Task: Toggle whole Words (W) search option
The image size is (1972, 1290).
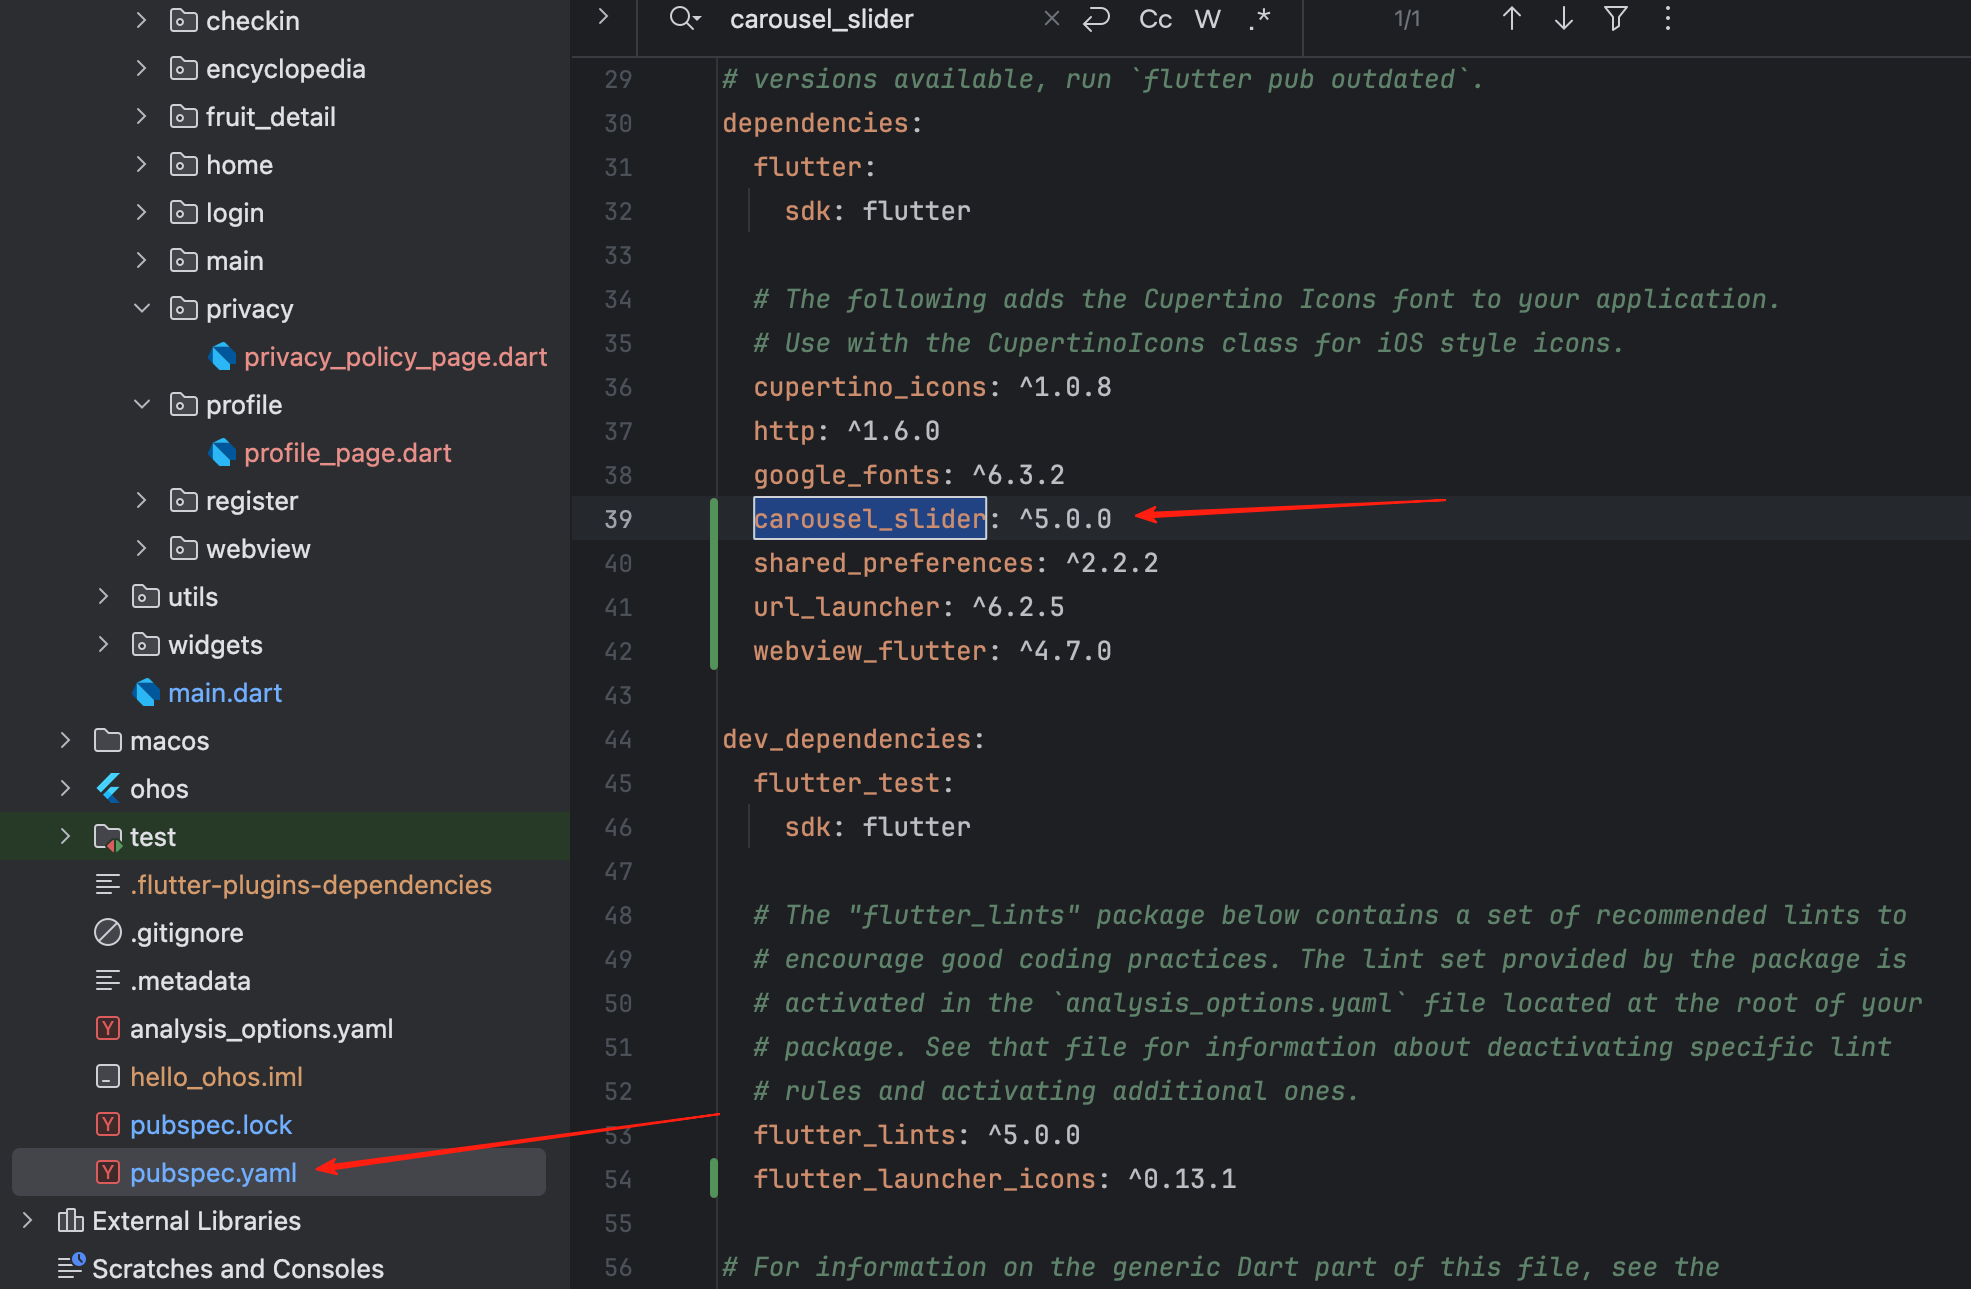Action: pyautogui.click(x=1208, y=19)
